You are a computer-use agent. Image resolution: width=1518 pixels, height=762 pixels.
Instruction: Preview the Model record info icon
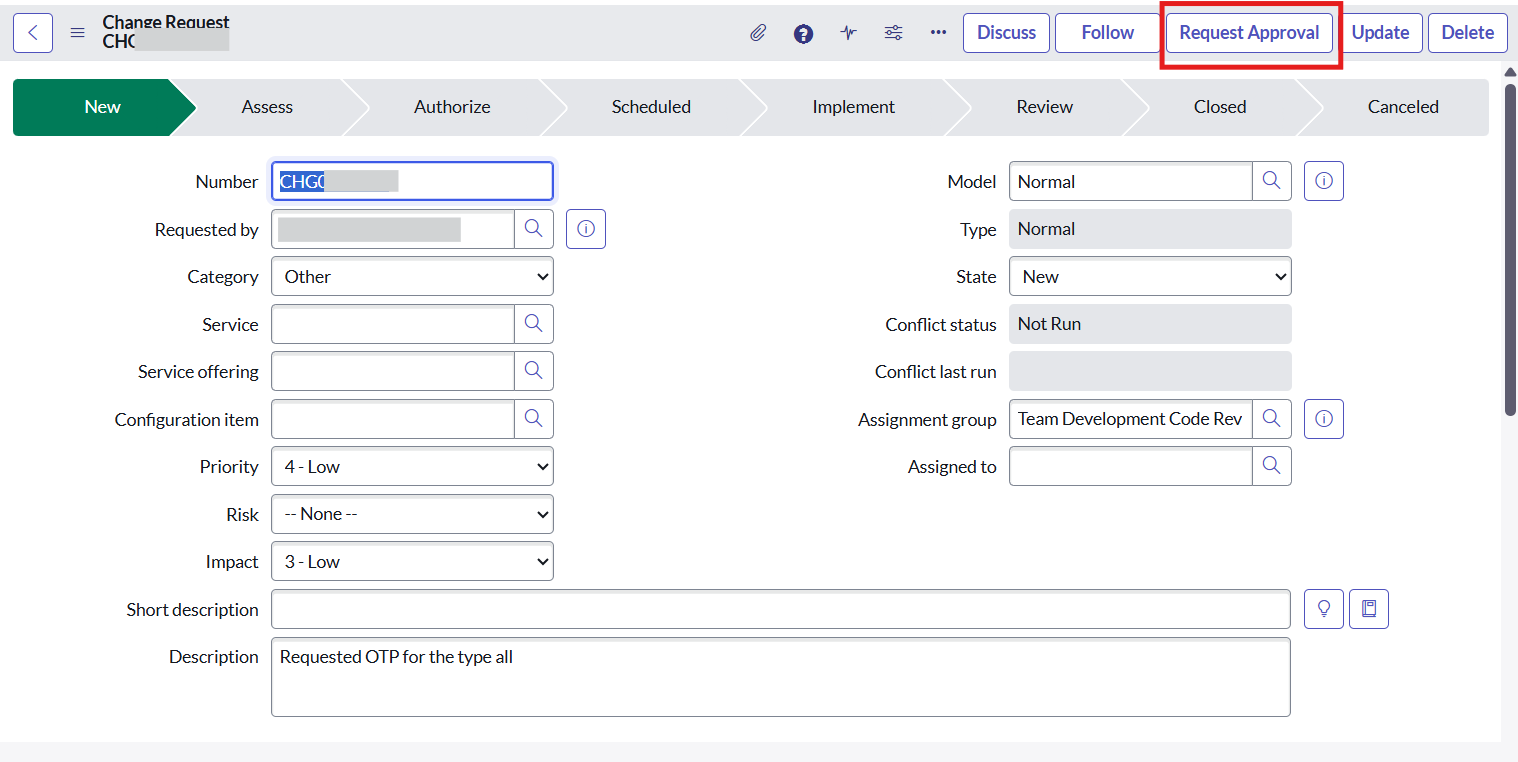[1324, 181]
